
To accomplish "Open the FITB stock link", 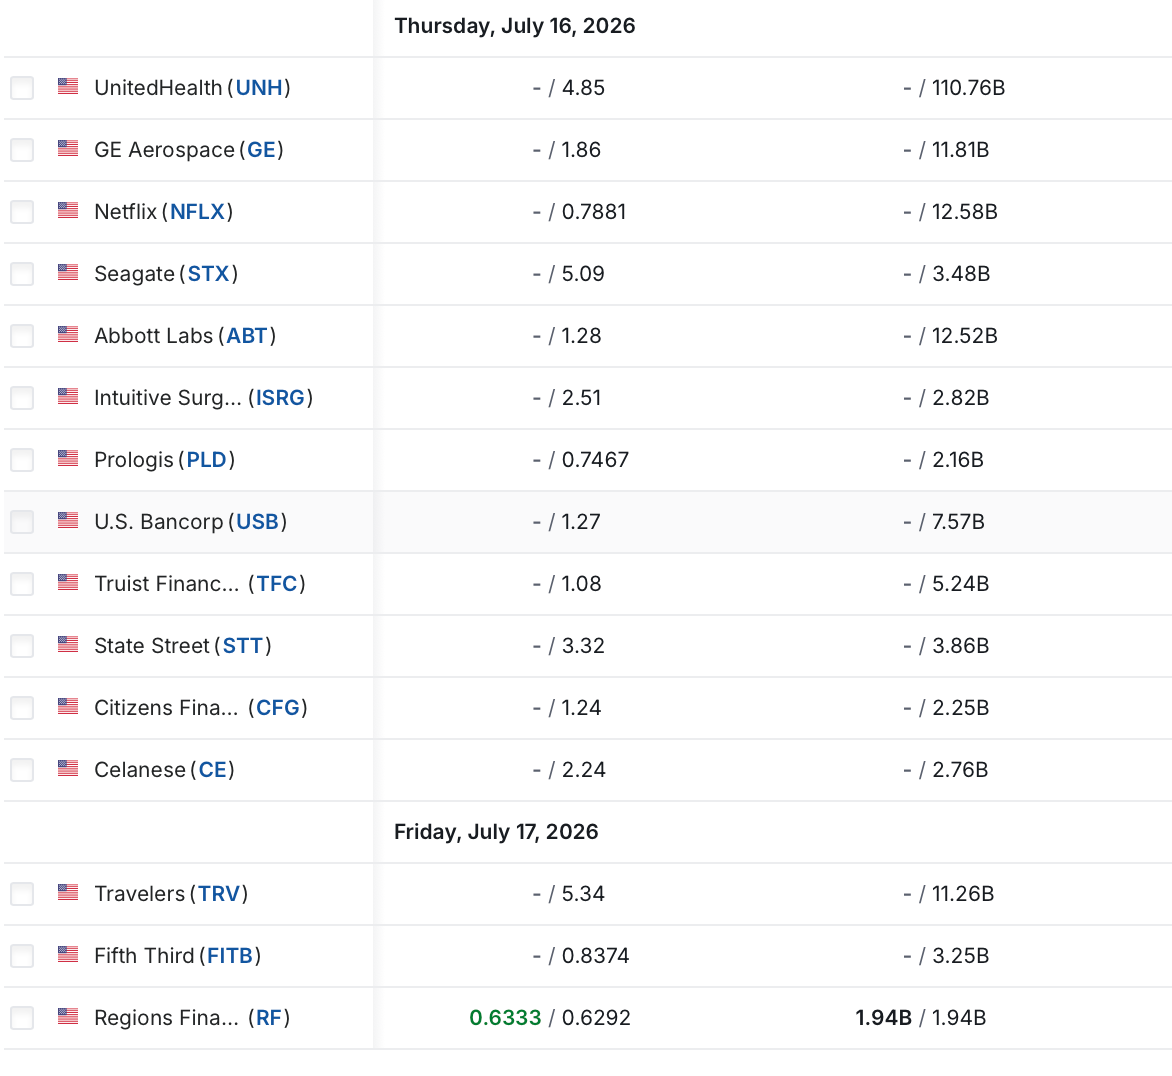I will click(230, 956).
